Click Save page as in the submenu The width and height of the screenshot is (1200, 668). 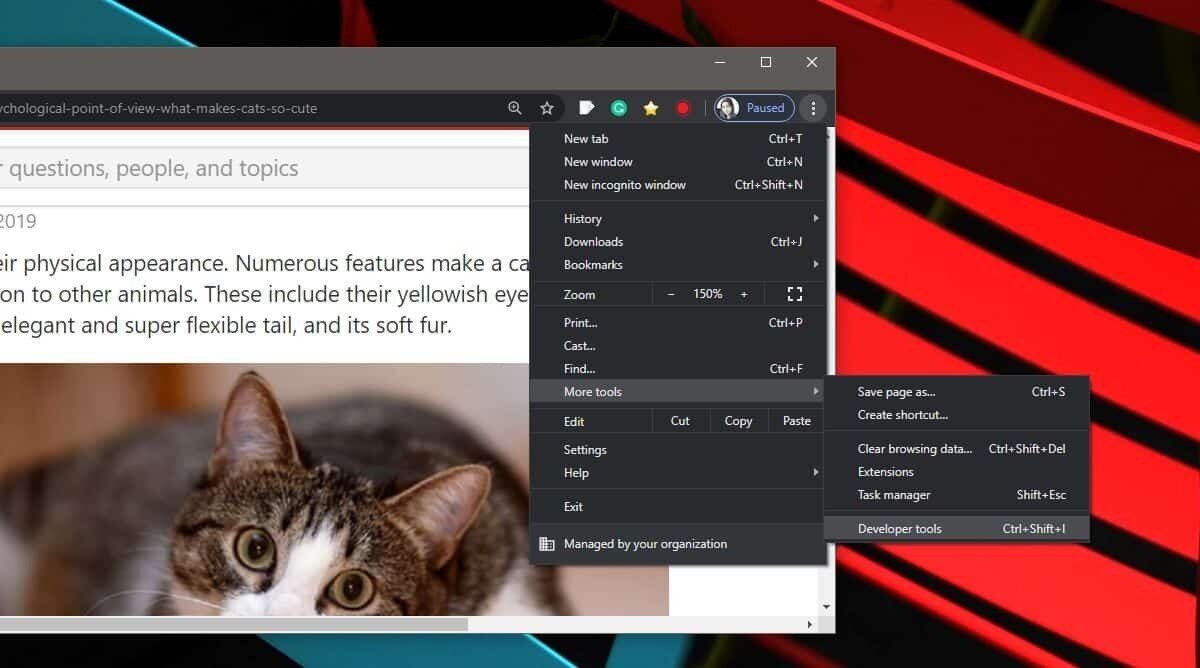pyautogui.click(x=894, y=391)
